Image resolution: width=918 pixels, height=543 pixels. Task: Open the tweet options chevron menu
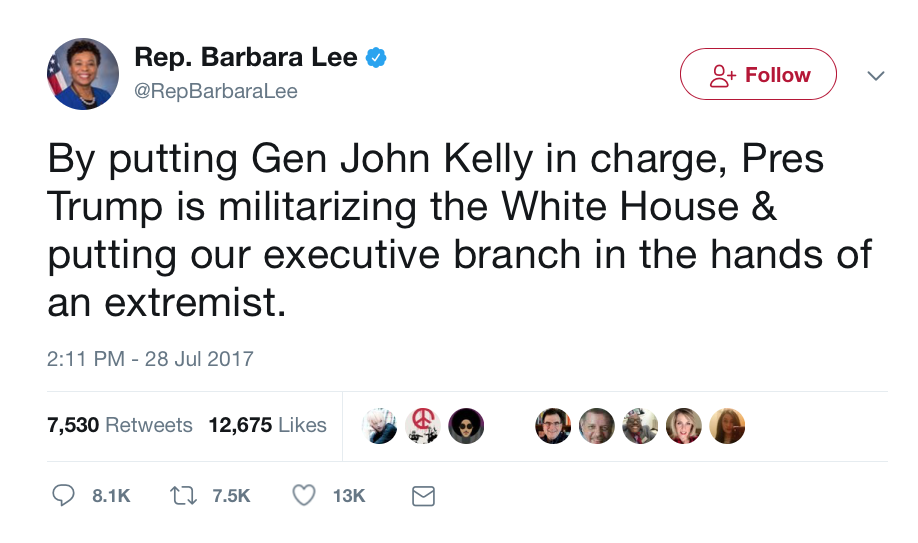(x=875, y=75)
